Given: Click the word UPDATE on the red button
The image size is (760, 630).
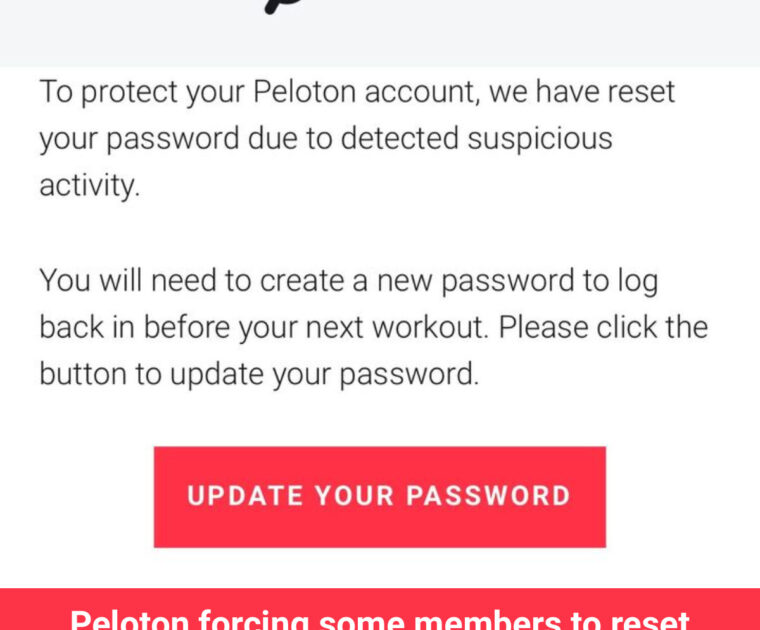Looking at the screenshot, I should tap(244, 496).
